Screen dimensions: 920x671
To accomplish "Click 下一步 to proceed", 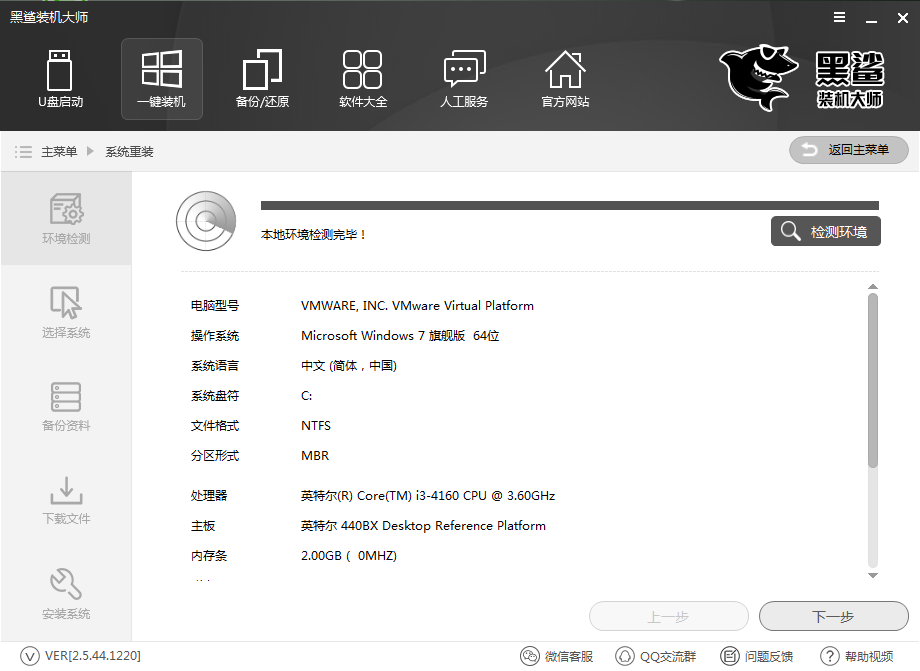I will click(x=833, y=616).
